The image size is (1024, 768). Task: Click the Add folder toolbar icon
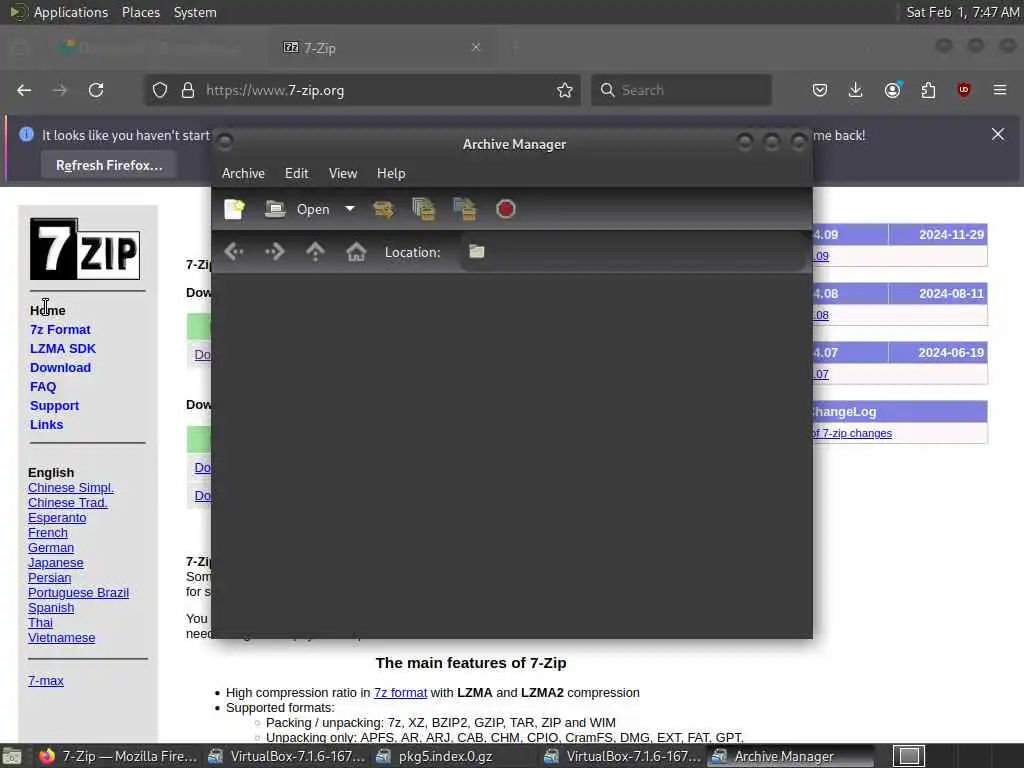point(465,209)
